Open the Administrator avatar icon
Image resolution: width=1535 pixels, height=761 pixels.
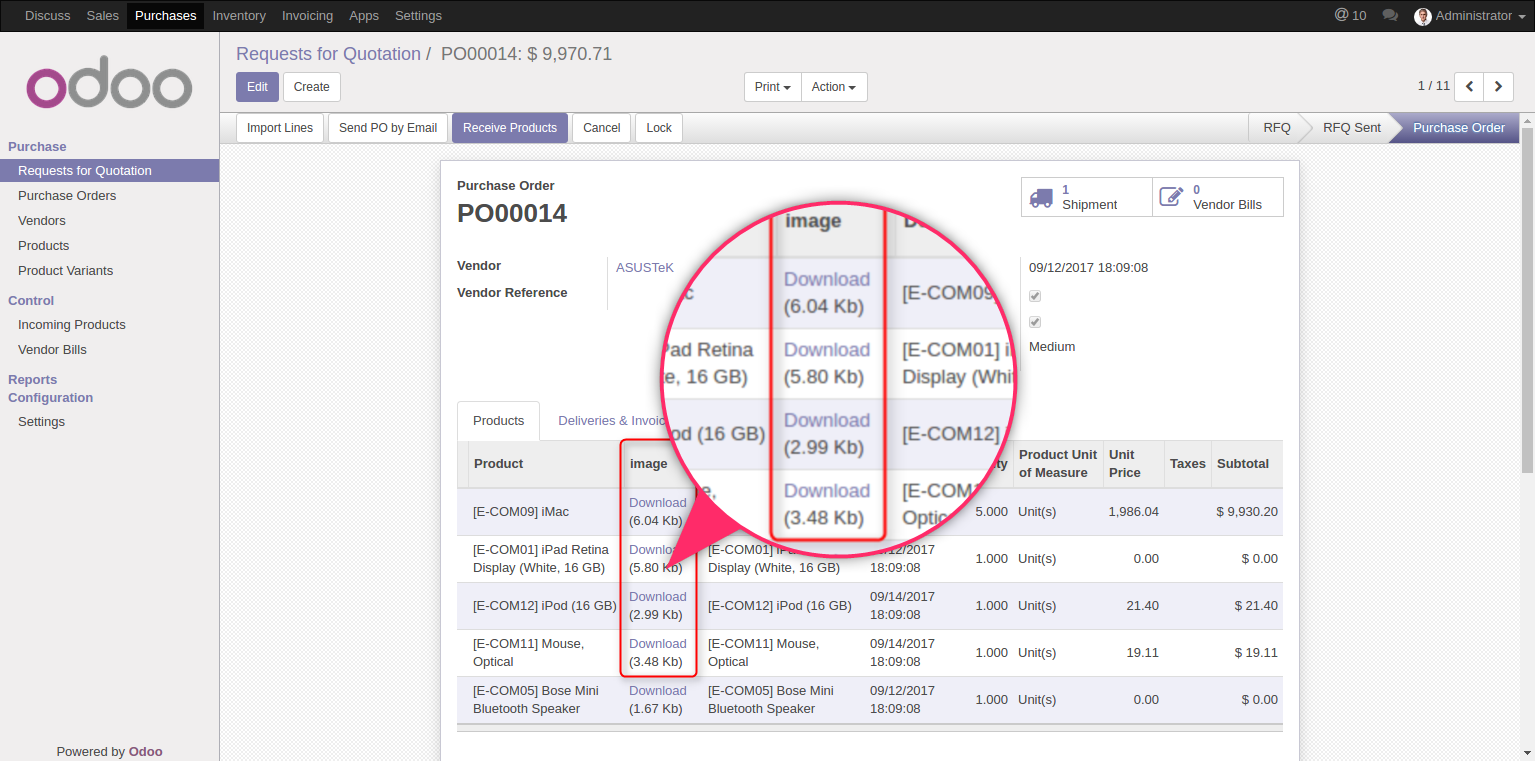pyautogui.click(x=1423, y=15)
